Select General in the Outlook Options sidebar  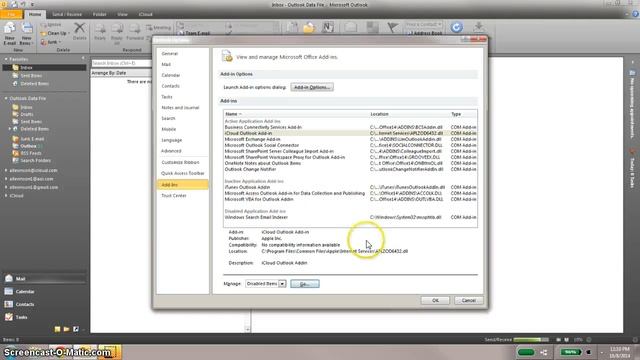tap(182, 53)
